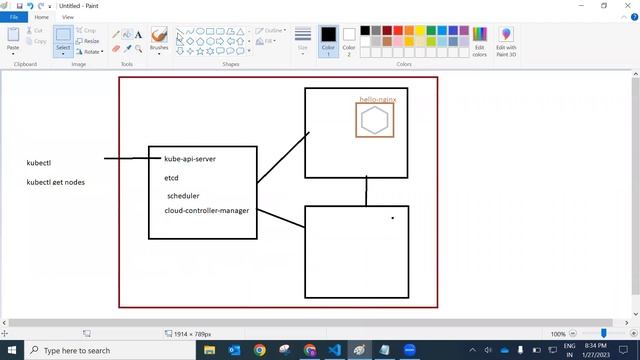The image size is (640, 360).
Task: Open the Select options dropdown arrow
Action: coord(63,54)
